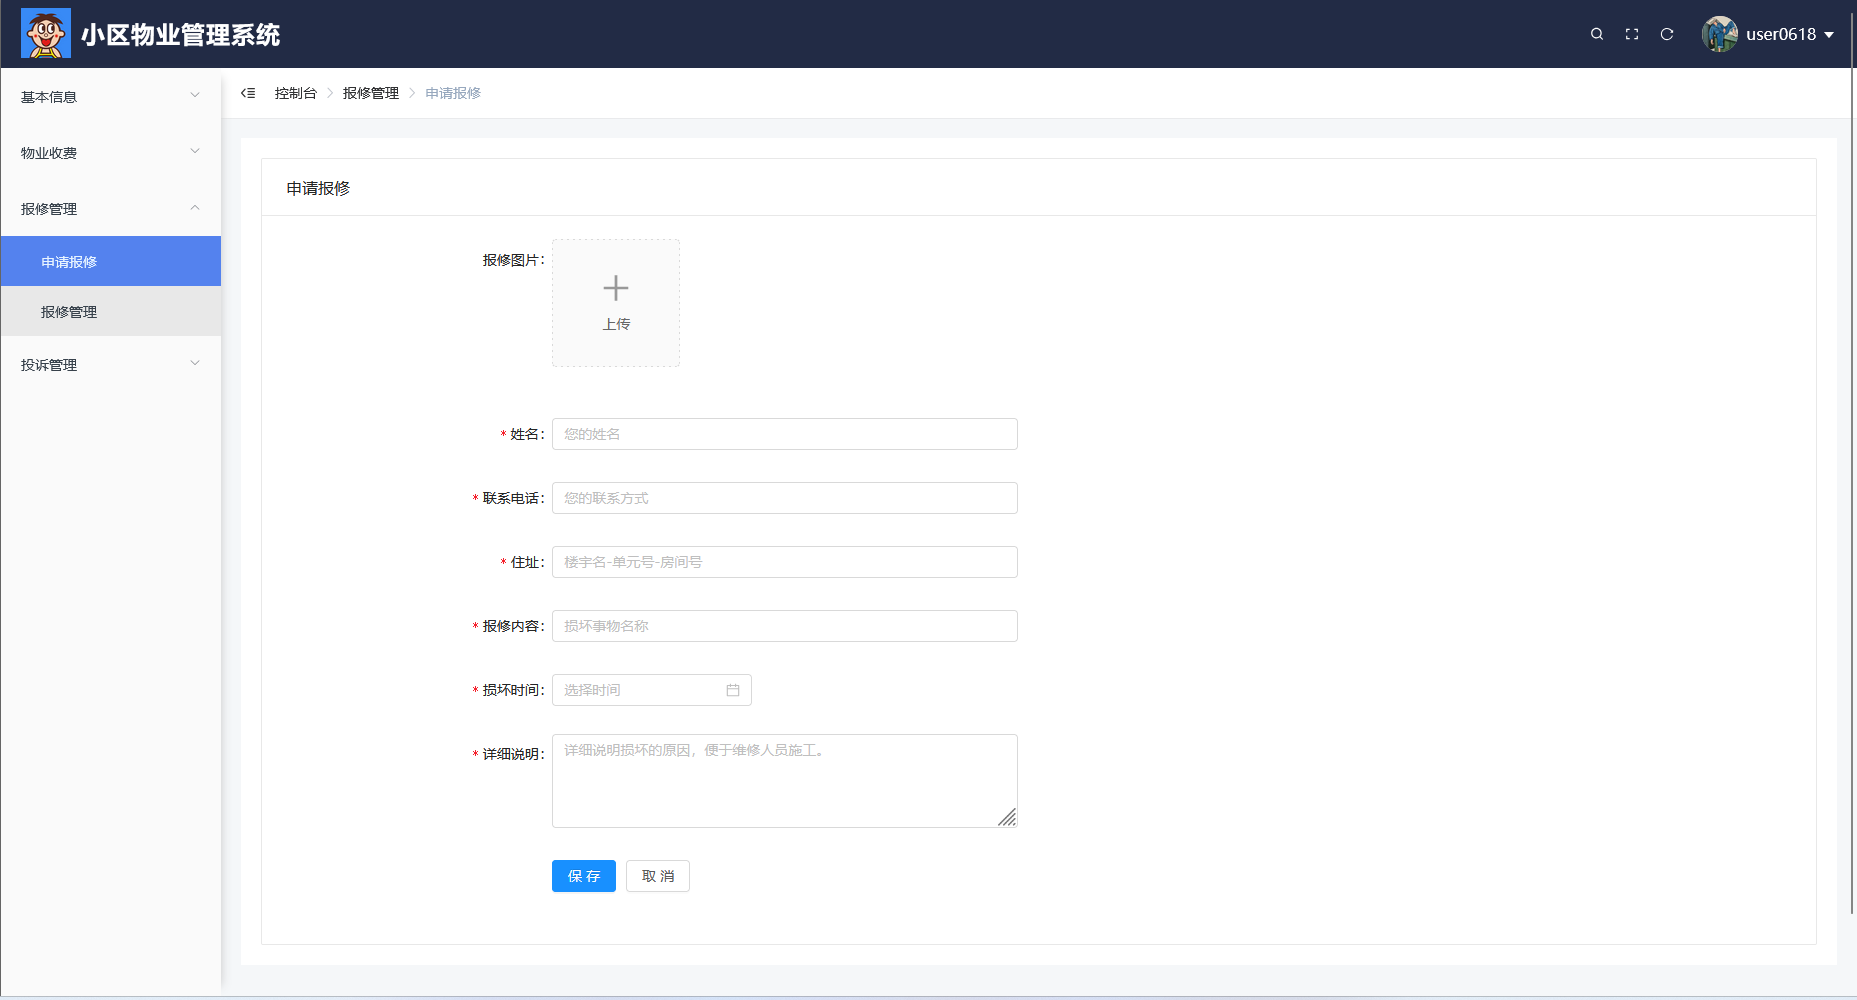Open the user0618 dropdown menu
This screenshot has height=1000, width=1857.
pyautogui.click(x=1769, y=34)
